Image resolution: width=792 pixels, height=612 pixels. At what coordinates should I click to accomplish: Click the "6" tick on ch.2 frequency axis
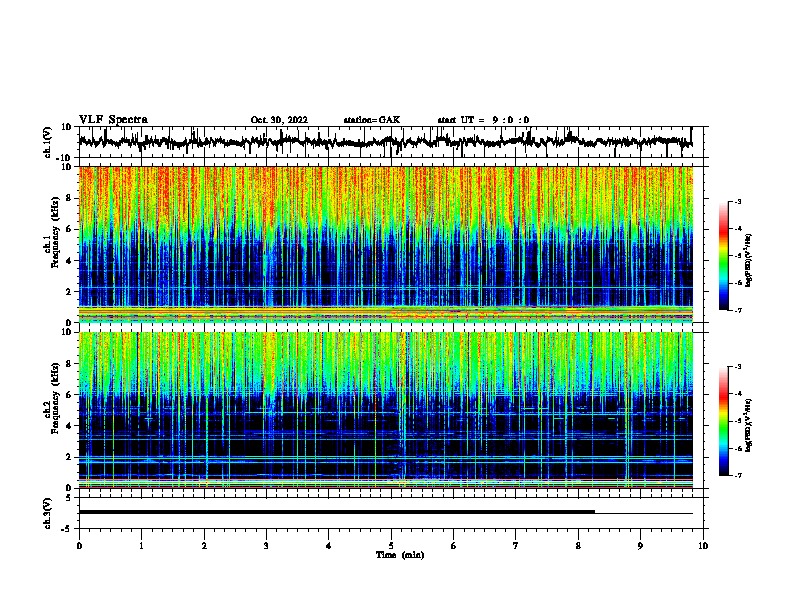tap(70, 395)
